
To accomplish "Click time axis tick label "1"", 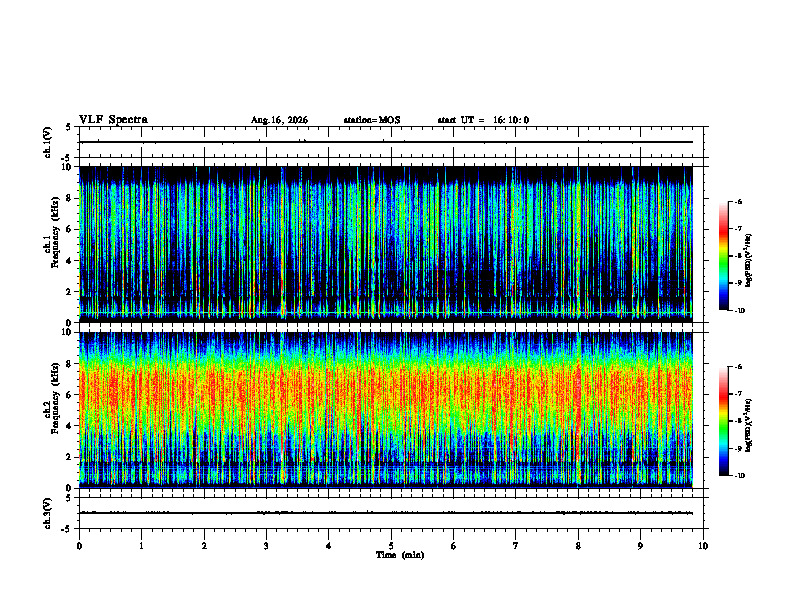I will click(141, 546).
